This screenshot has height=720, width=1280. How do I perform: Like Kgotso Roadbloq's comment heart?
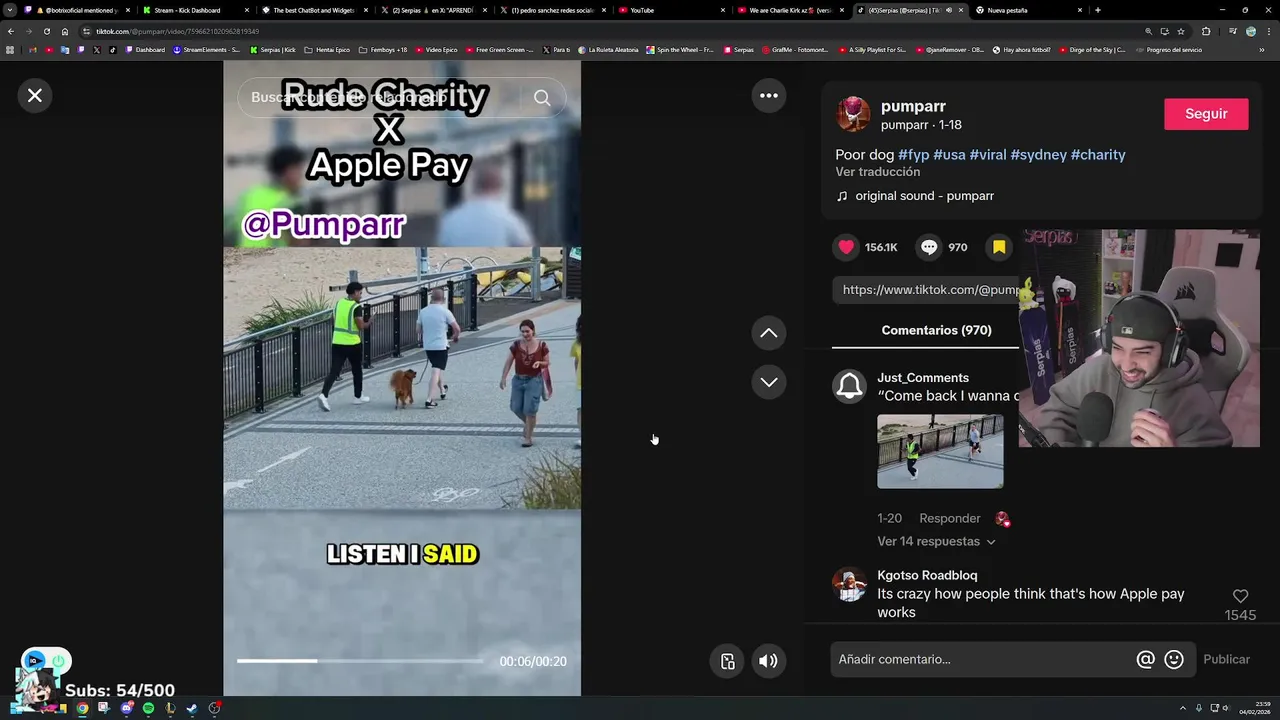pos(1240,596)
